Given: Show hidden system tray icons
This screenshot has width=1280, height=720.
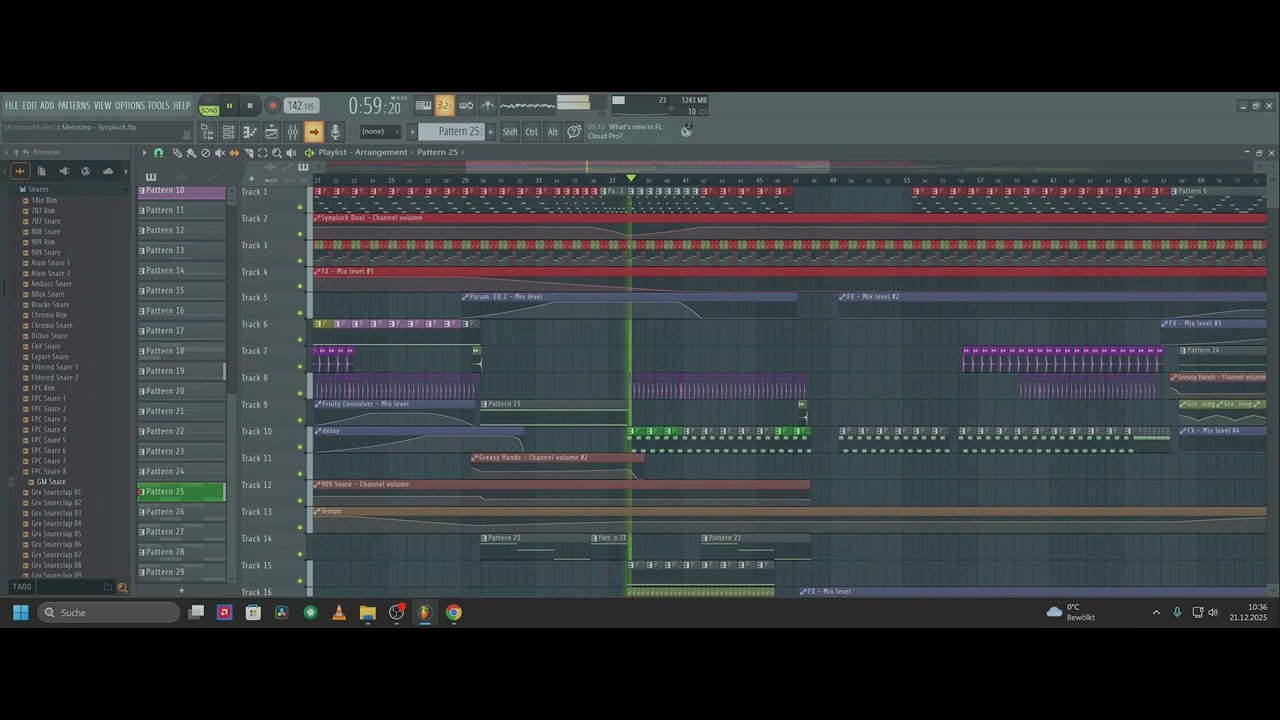Looking at the screenshot, I should (x=1156, y=613).
